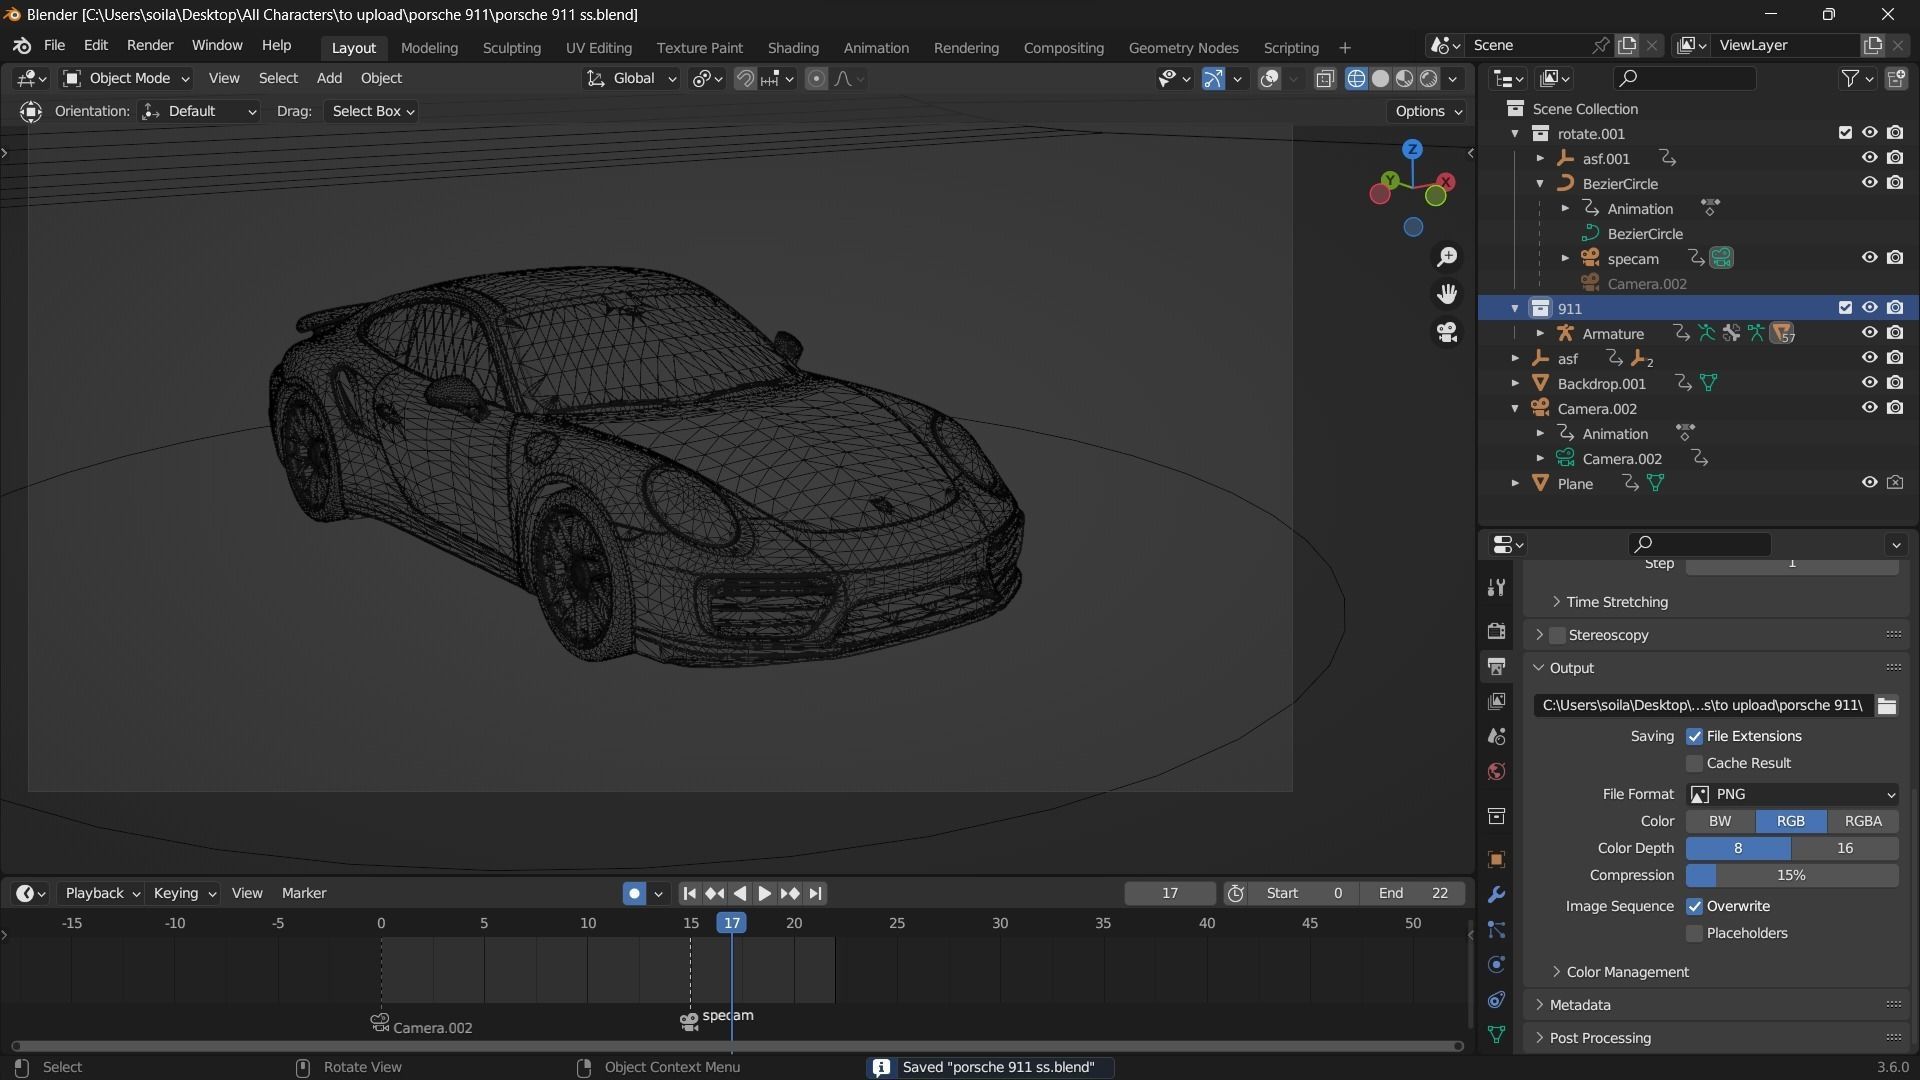Open the Modifiers properties tab
Image resolution: width=1920 pixels, height=1080 pixels.
[1496, 894]
